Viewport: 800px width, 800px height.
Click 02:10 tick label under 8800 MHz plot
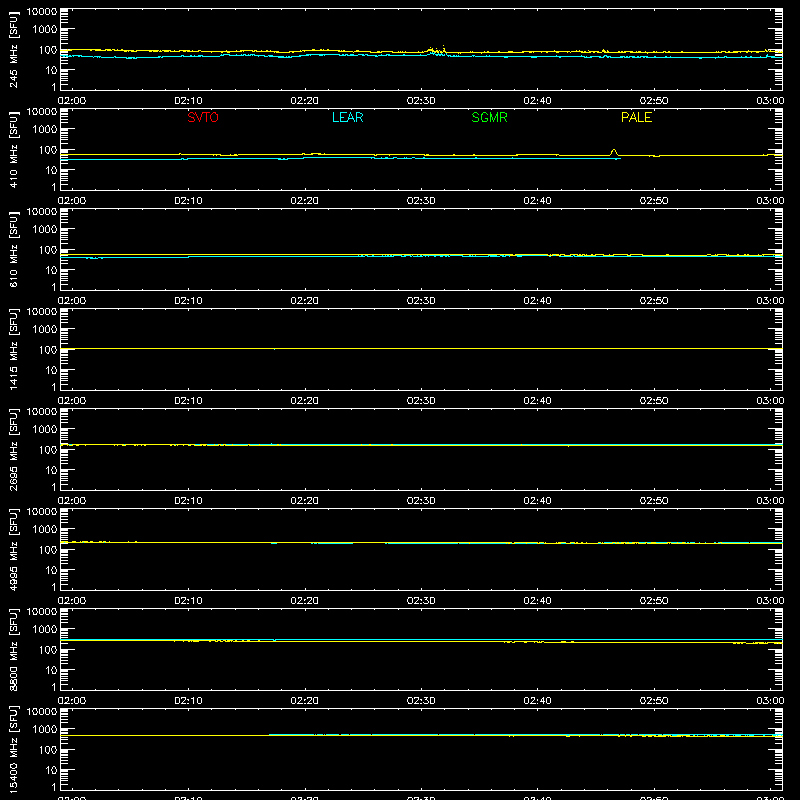[x=188, y=701]
